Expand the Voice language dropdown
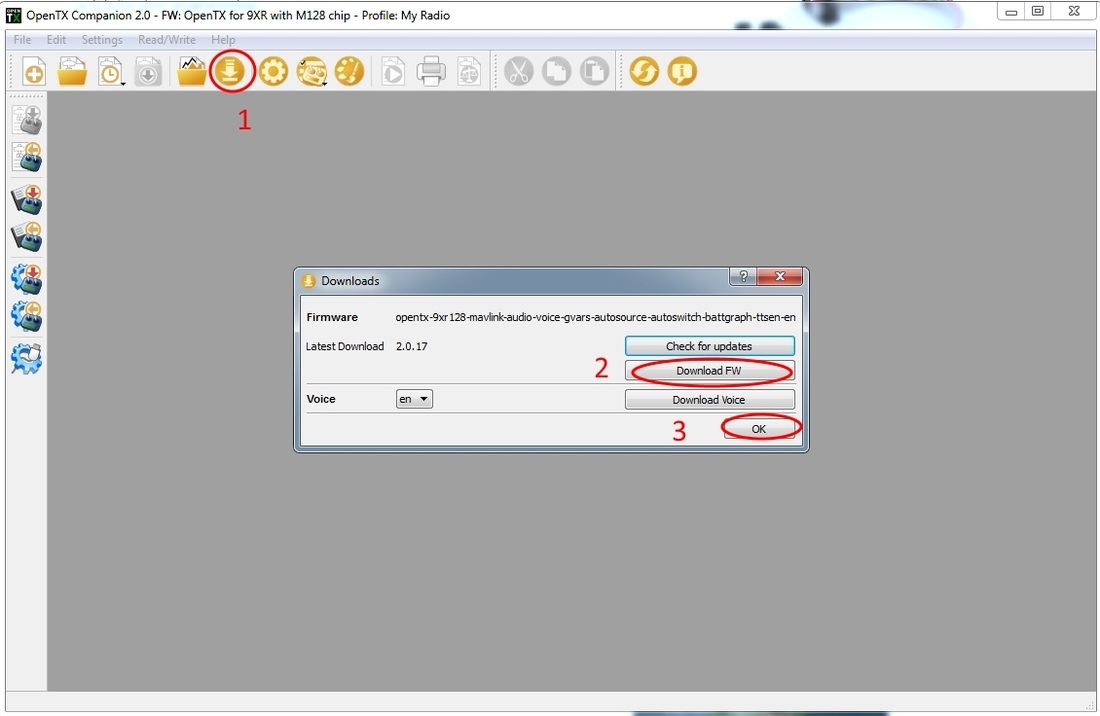The image size is (1100, 716). 414,399
